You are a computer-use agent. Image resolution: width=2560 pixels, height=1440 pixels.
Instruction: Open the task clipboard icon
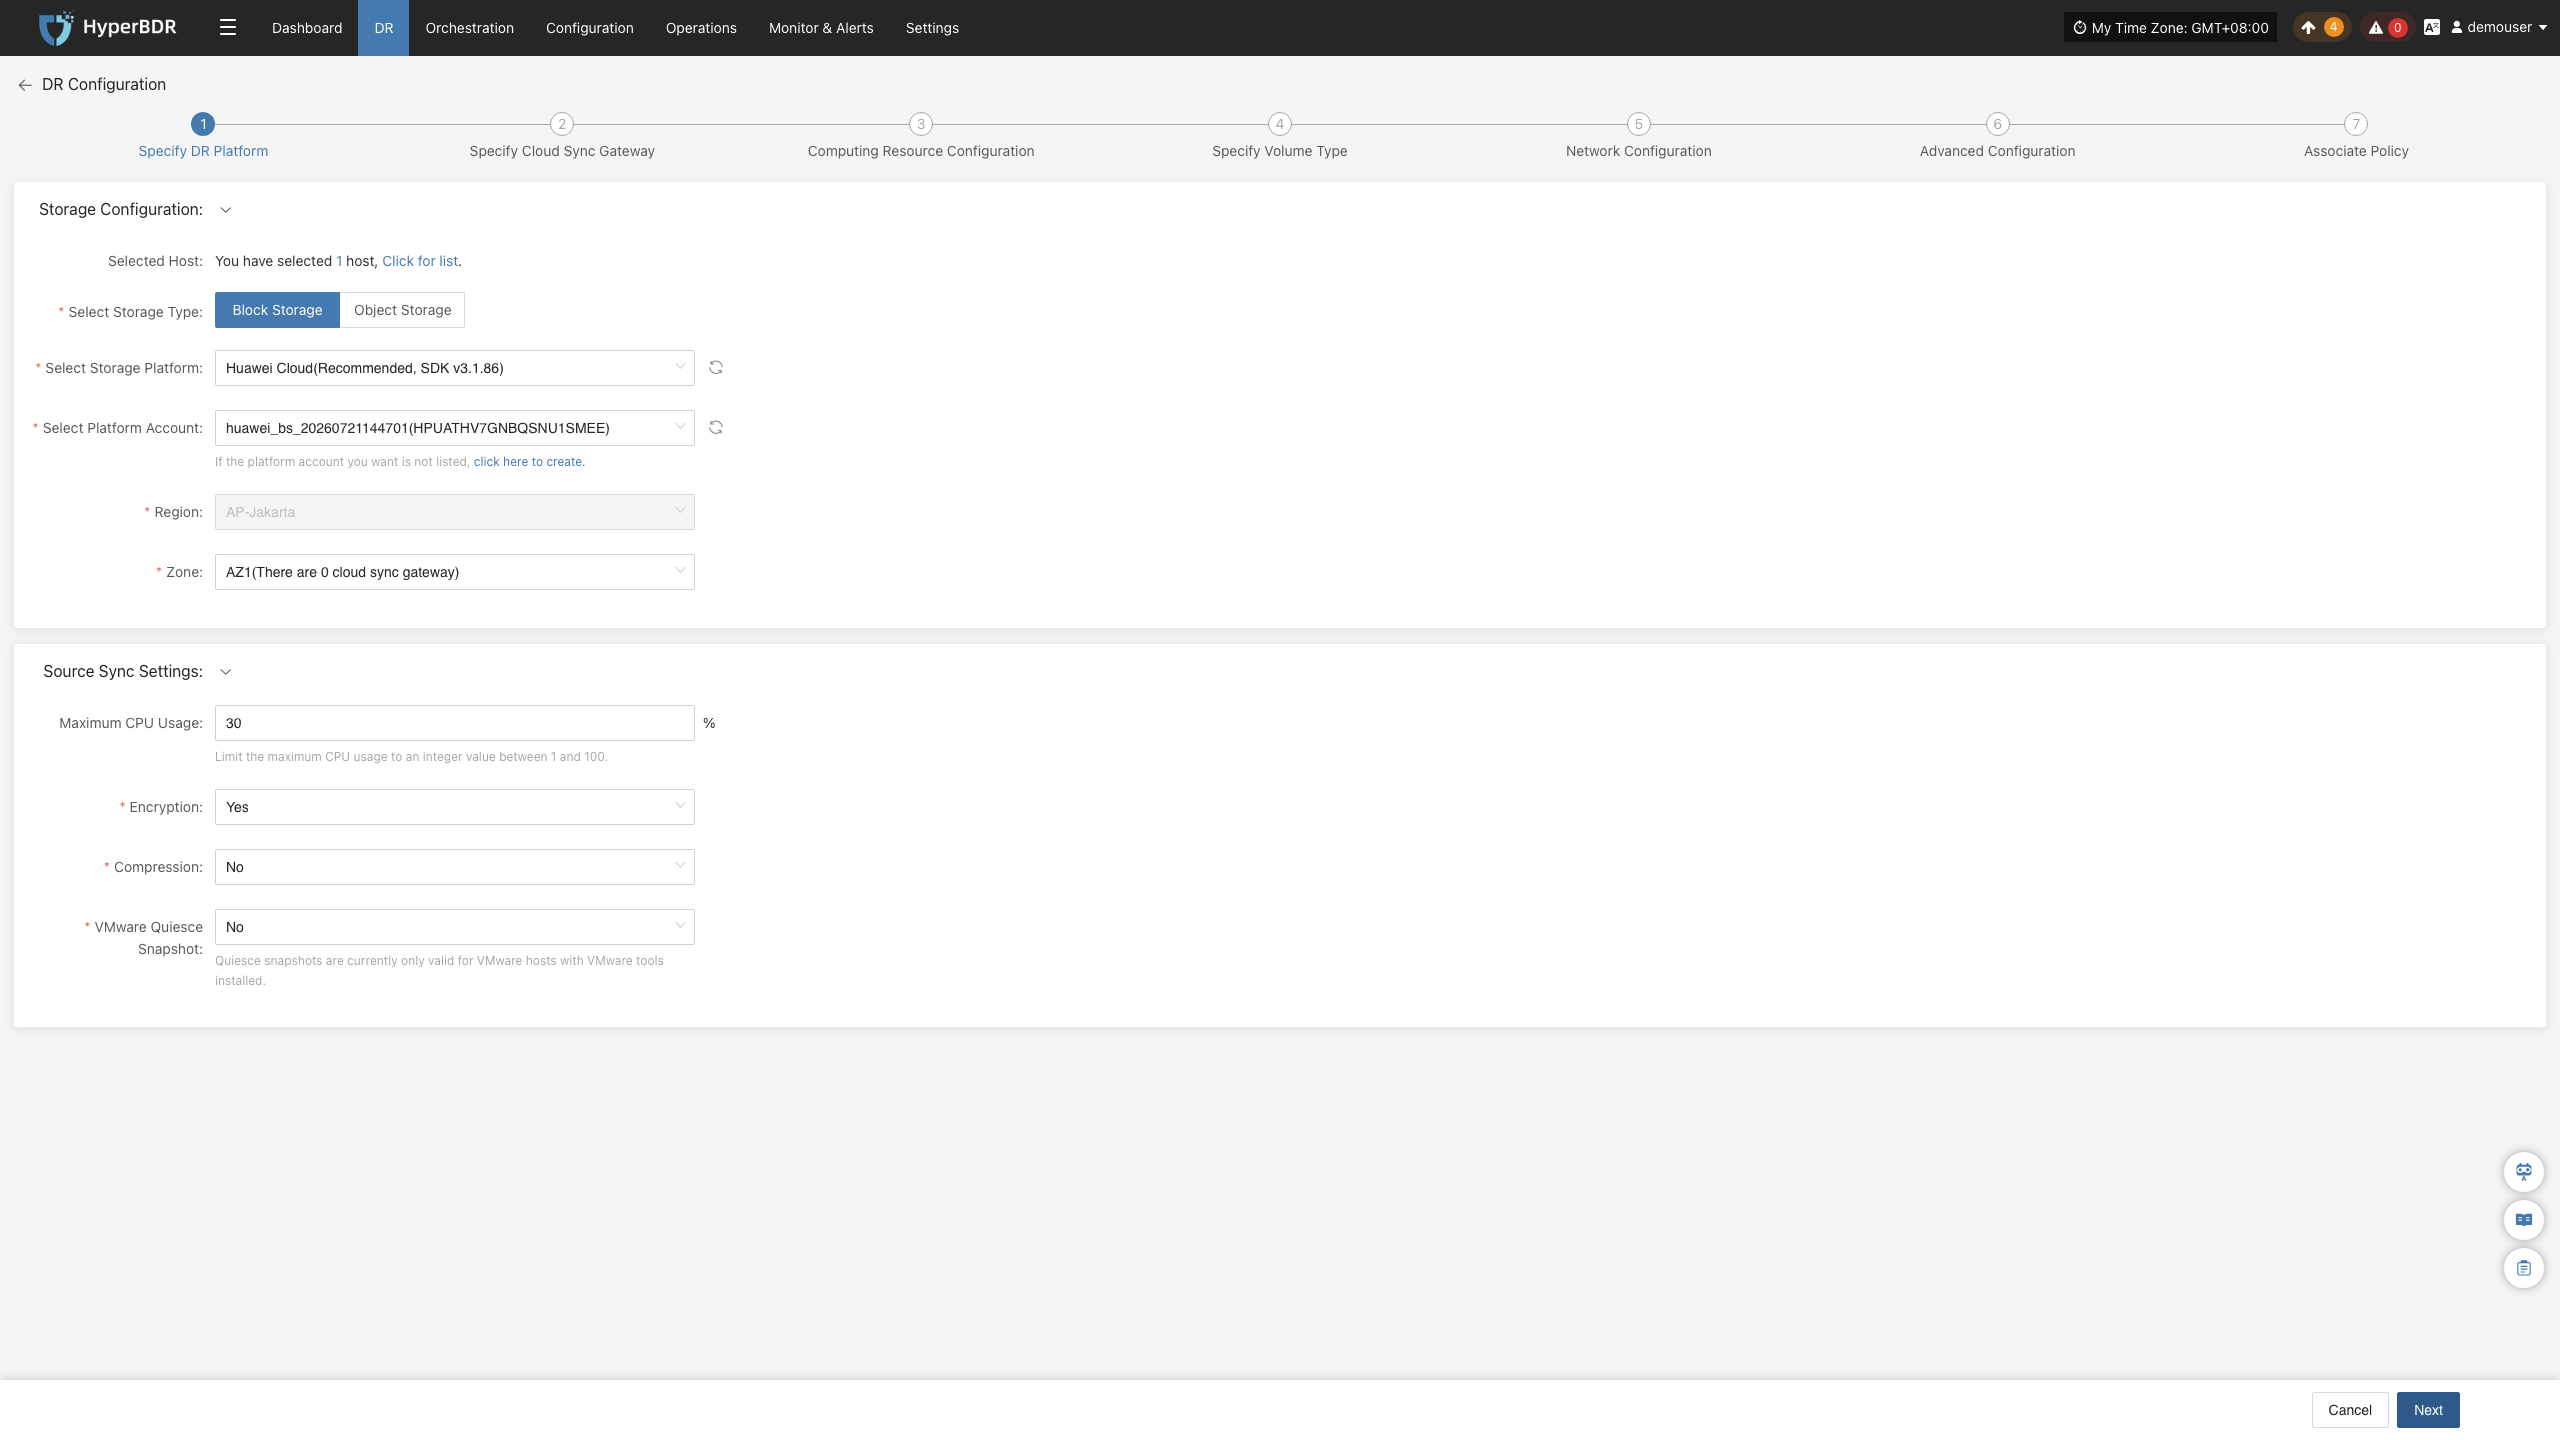click(2524, 1268)
